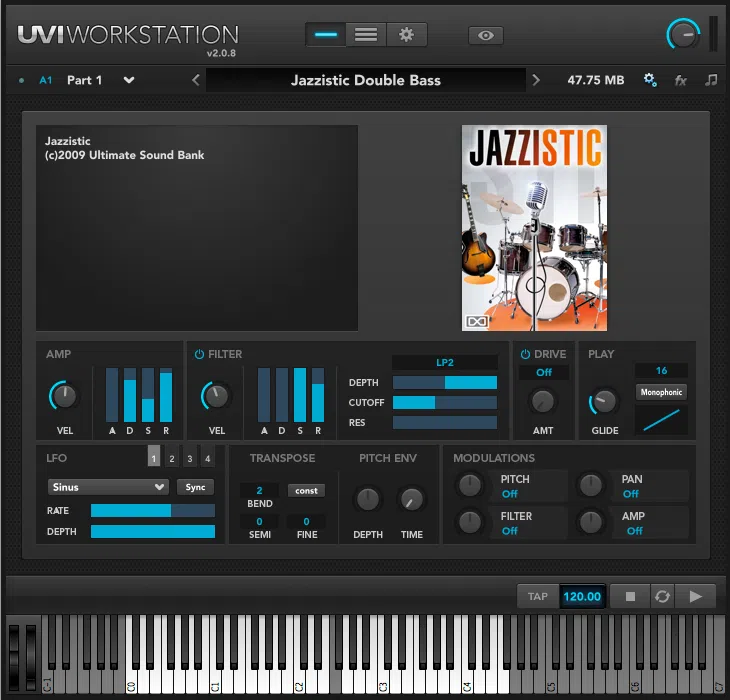This screenshot has height=700, width=730.
Task: Adjust the filter DEPTH slider
Action: [x=445, y=383]
